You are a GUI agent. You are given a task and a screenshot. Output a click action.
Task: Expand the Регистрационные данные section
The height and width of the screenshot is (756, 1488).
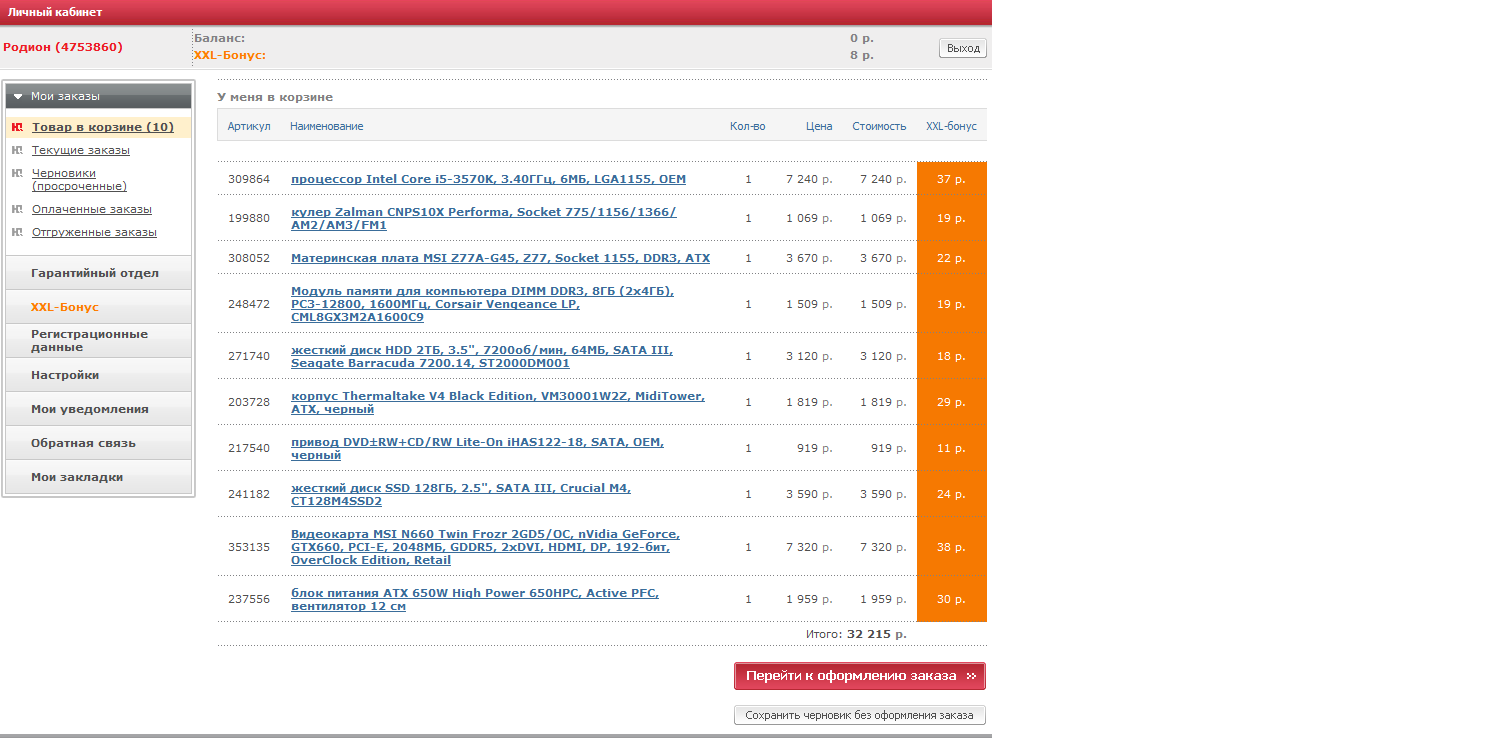(x=89, y=341)
